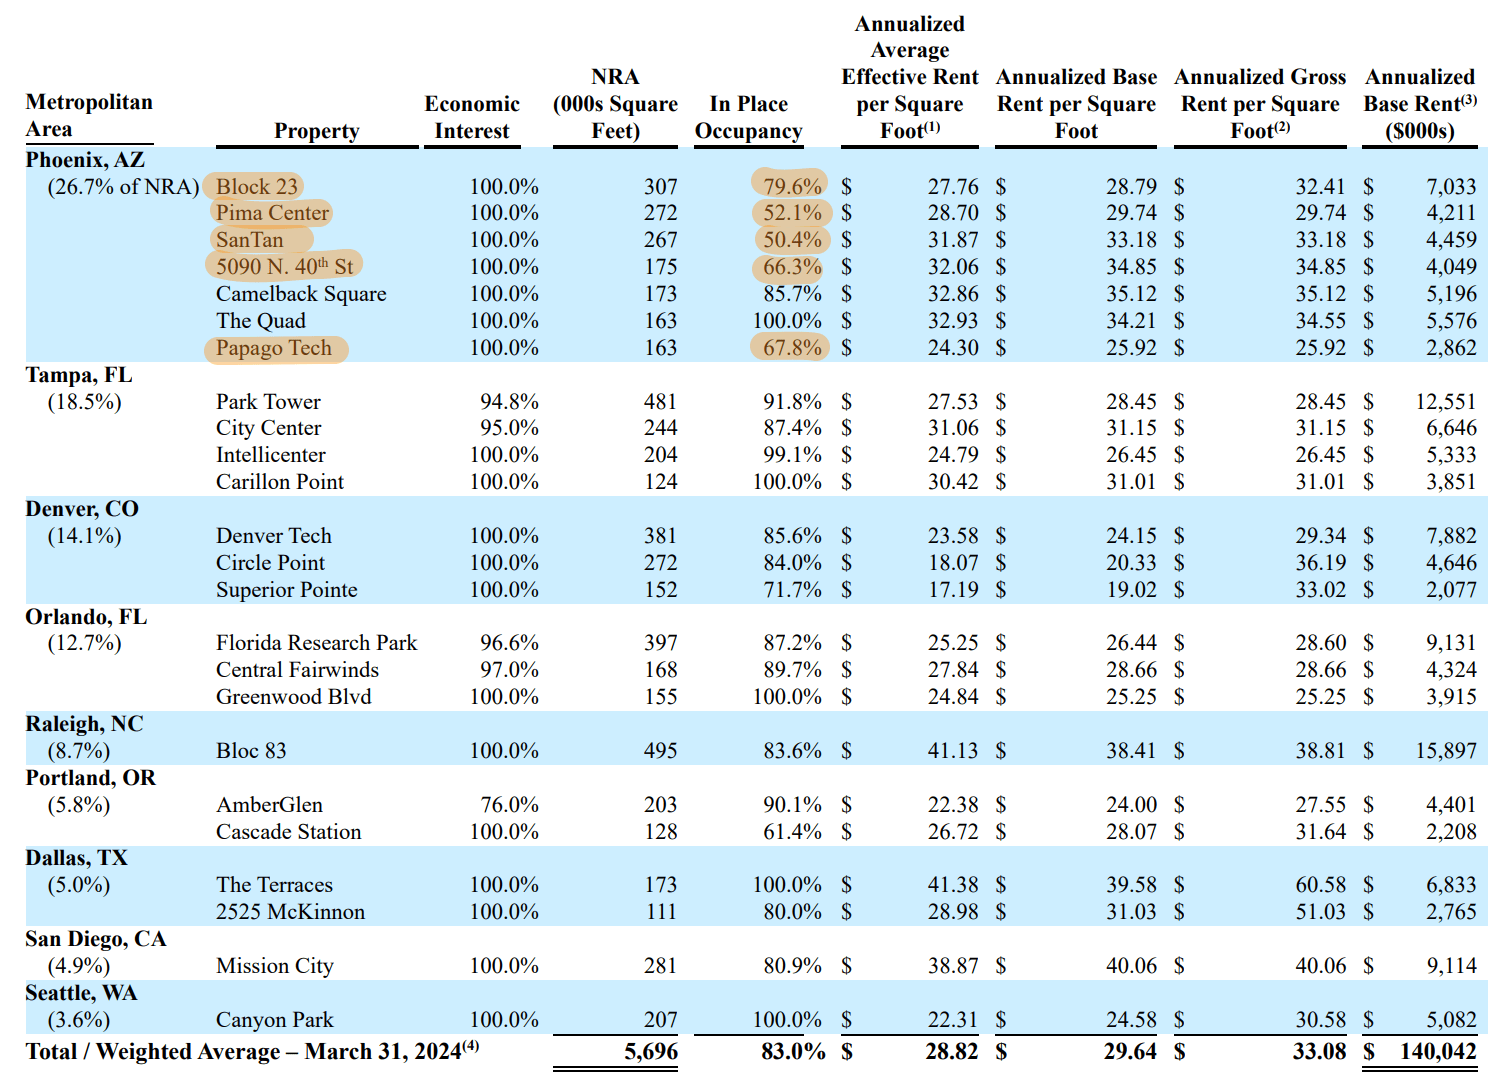Click the total NRA value 5,696
This screenshot has height=1078, width=1500.
coord(651,1052)
